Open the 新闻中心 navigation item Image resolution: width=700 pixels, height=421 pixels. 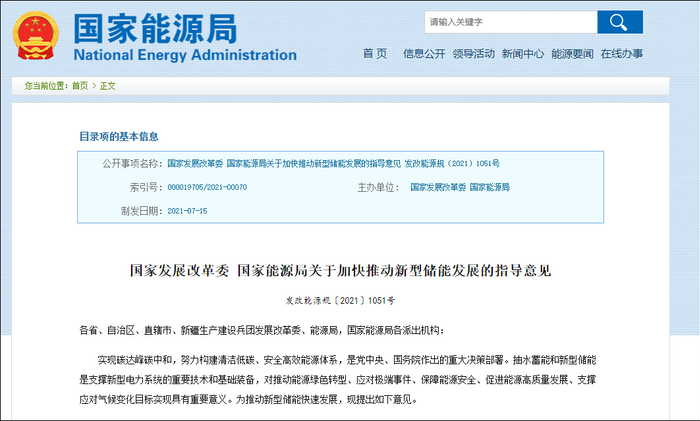(523, 54)
